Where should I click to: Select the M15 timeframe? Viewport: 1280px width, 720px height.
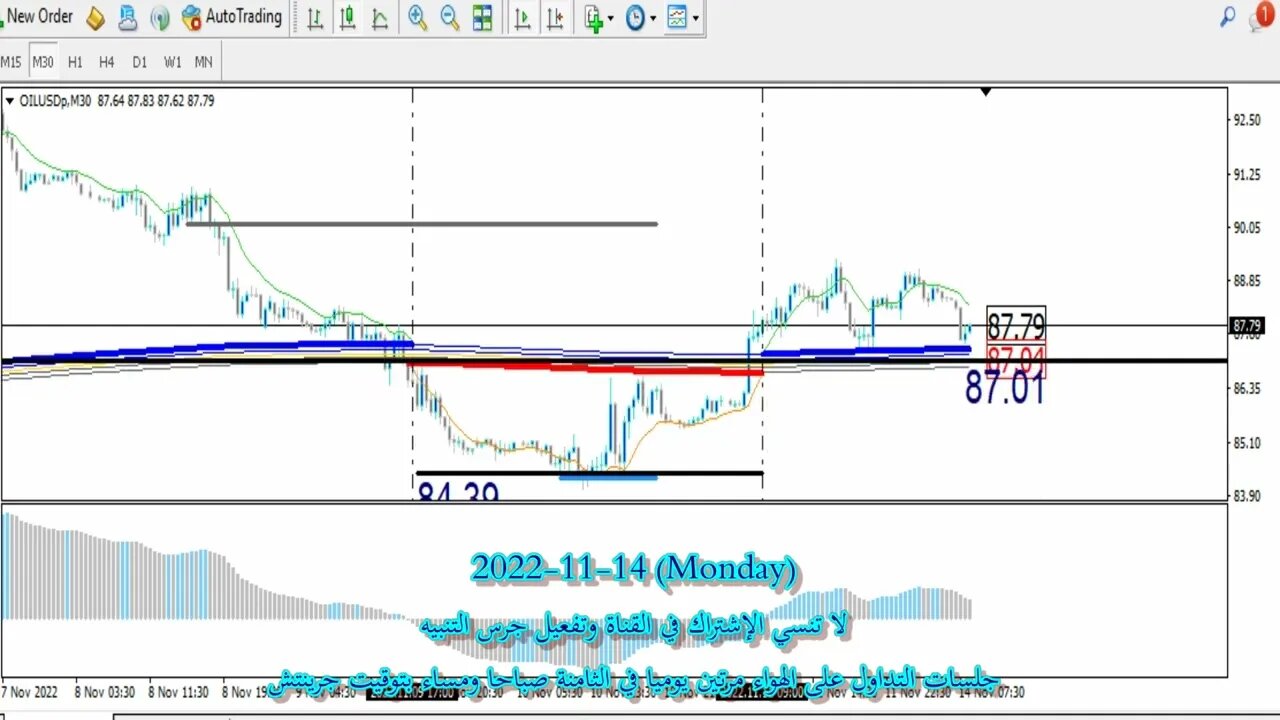11,62
